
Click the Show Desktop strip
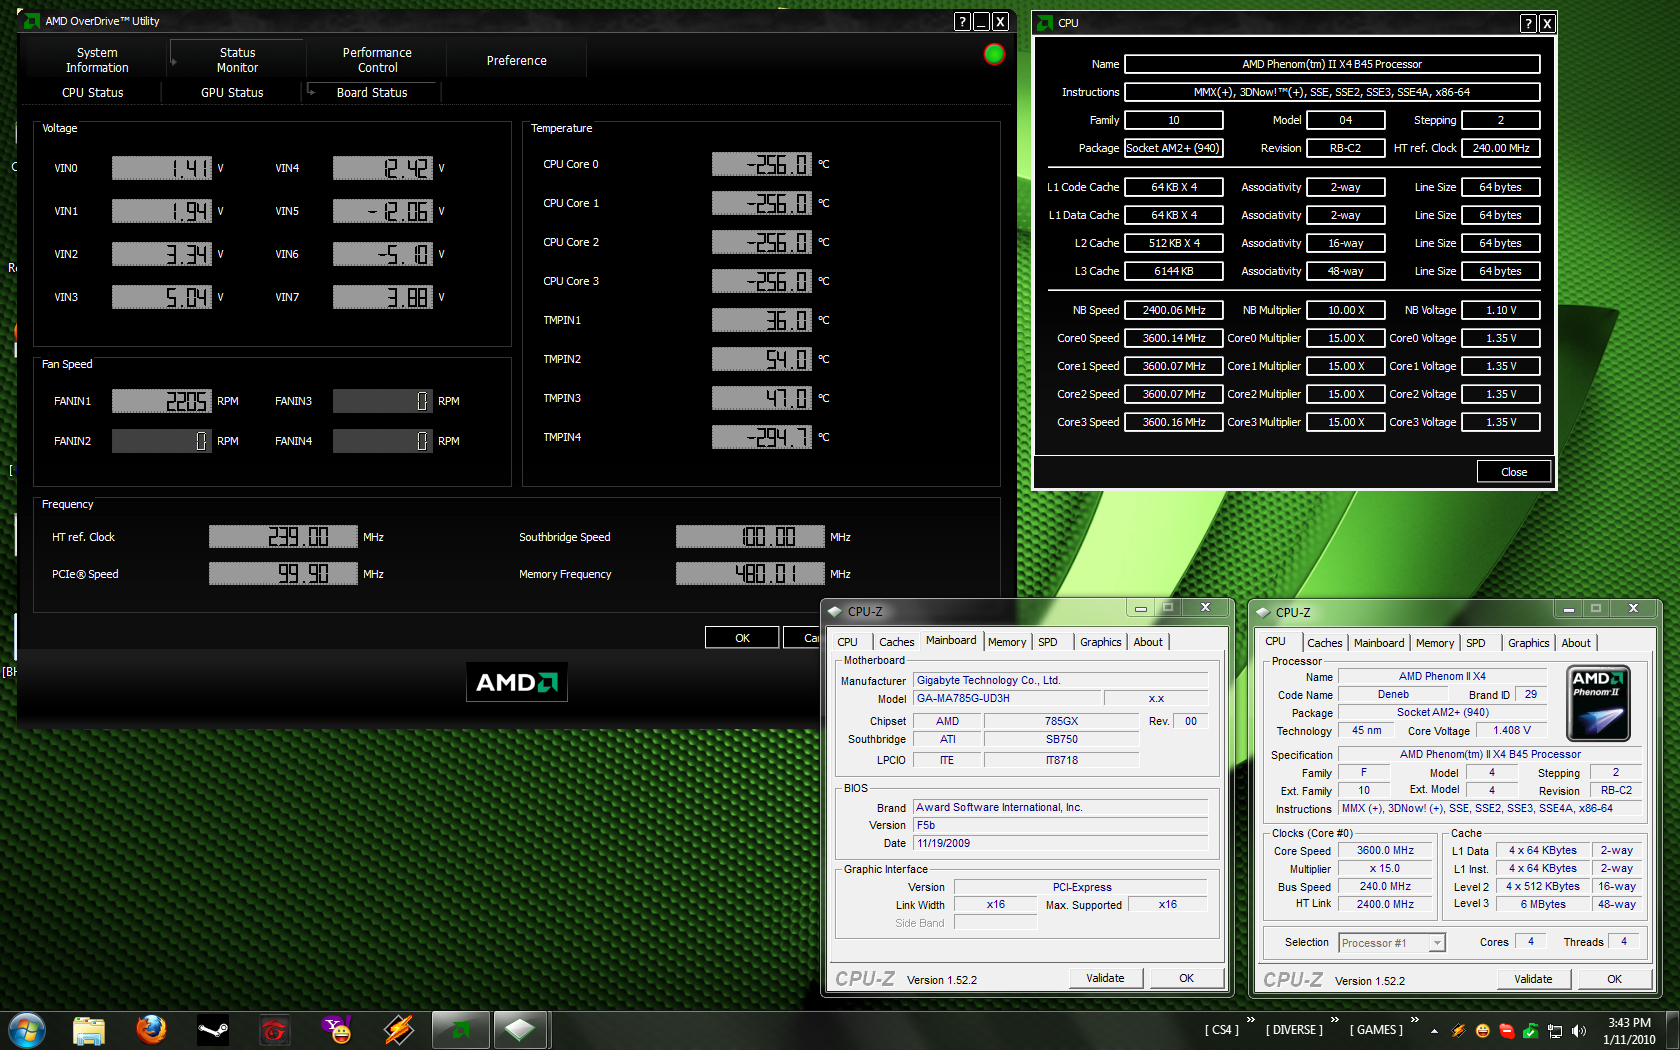[1672, 1030]
